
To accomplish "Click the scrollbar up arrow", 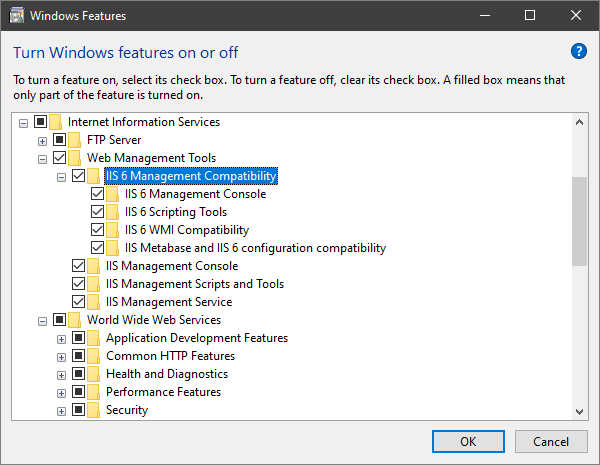I will 579,122.
